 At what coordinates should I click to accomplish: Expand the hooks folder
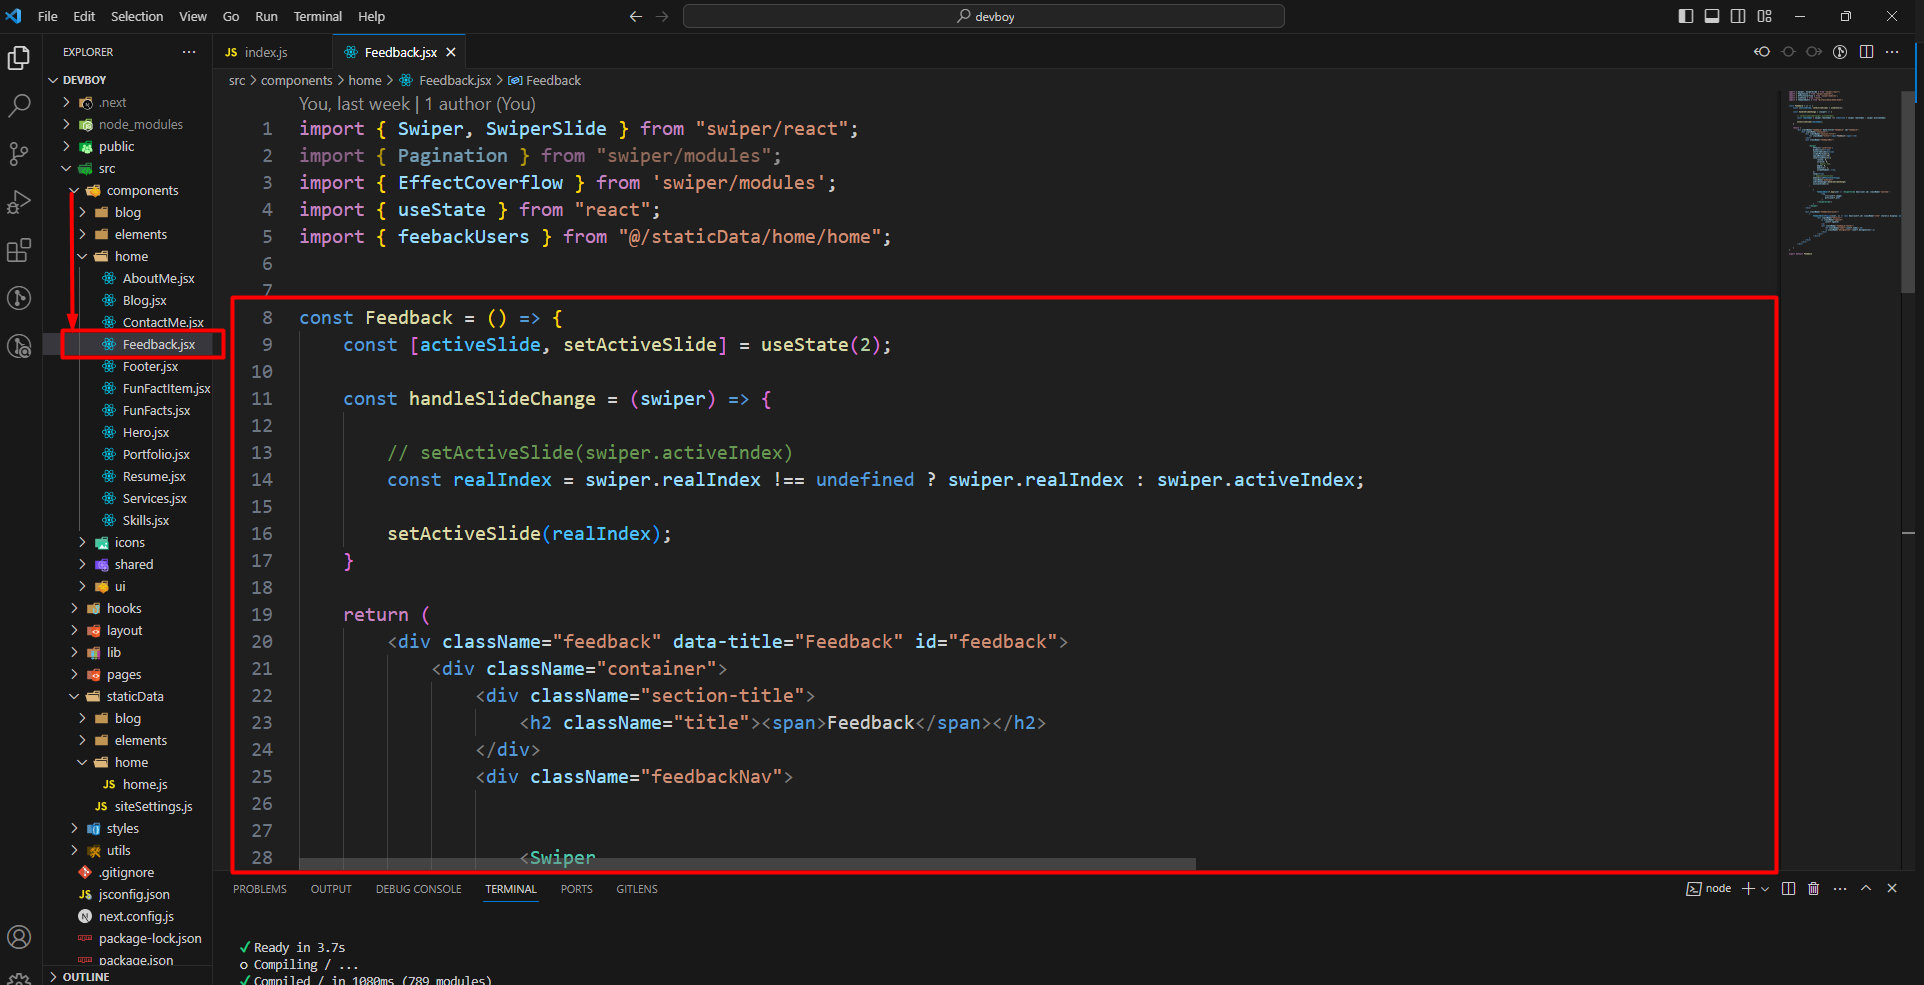(x=124, y=608)
